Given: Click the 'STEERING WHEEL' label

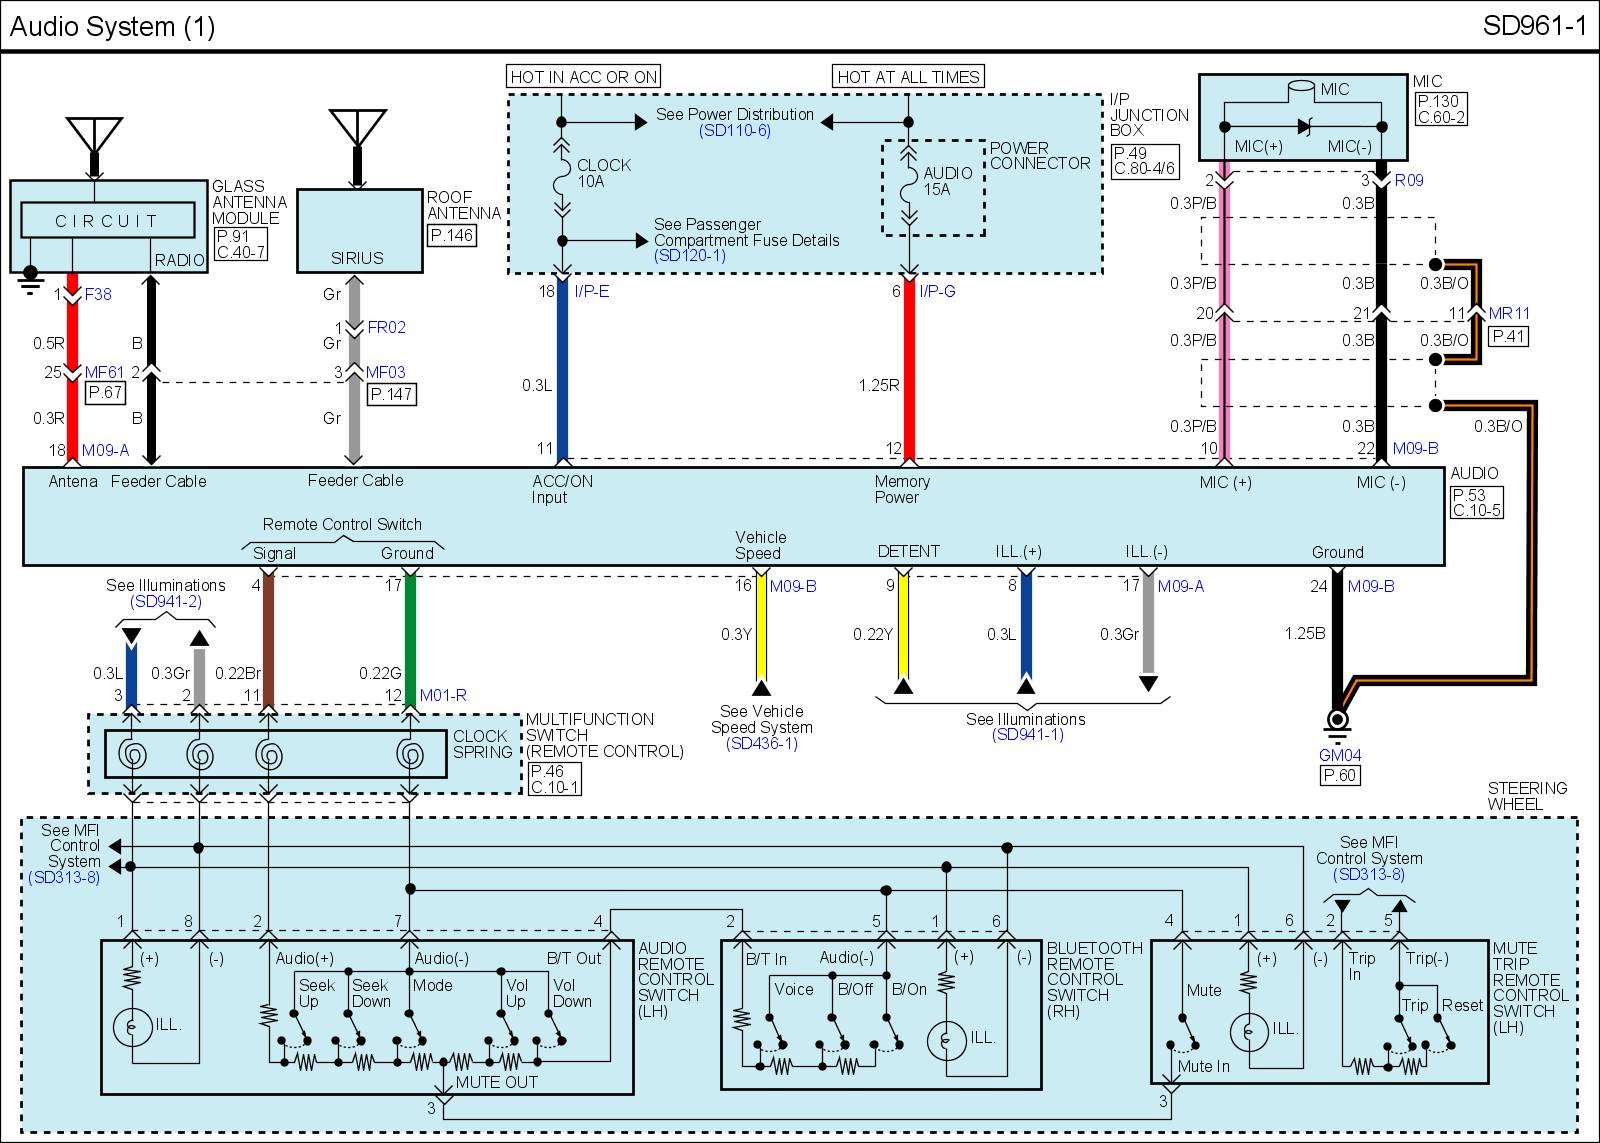Looking at the screenshot, I should pyautogui.click(x=1527, y=796).
